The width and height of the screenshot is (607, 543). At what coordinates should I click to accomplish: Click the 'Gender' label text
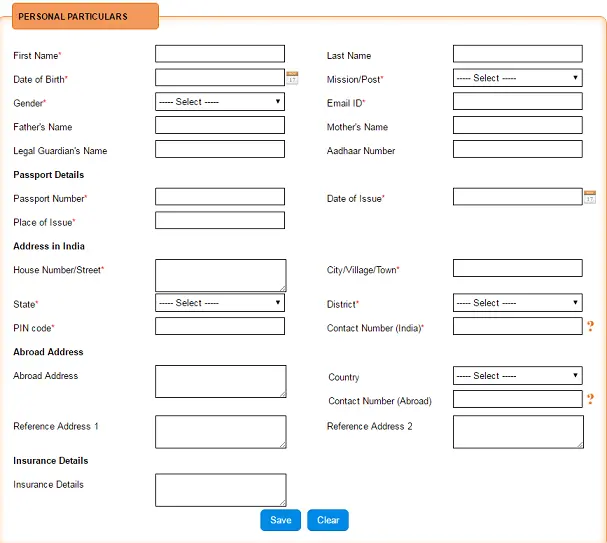[x=28, y=103]
